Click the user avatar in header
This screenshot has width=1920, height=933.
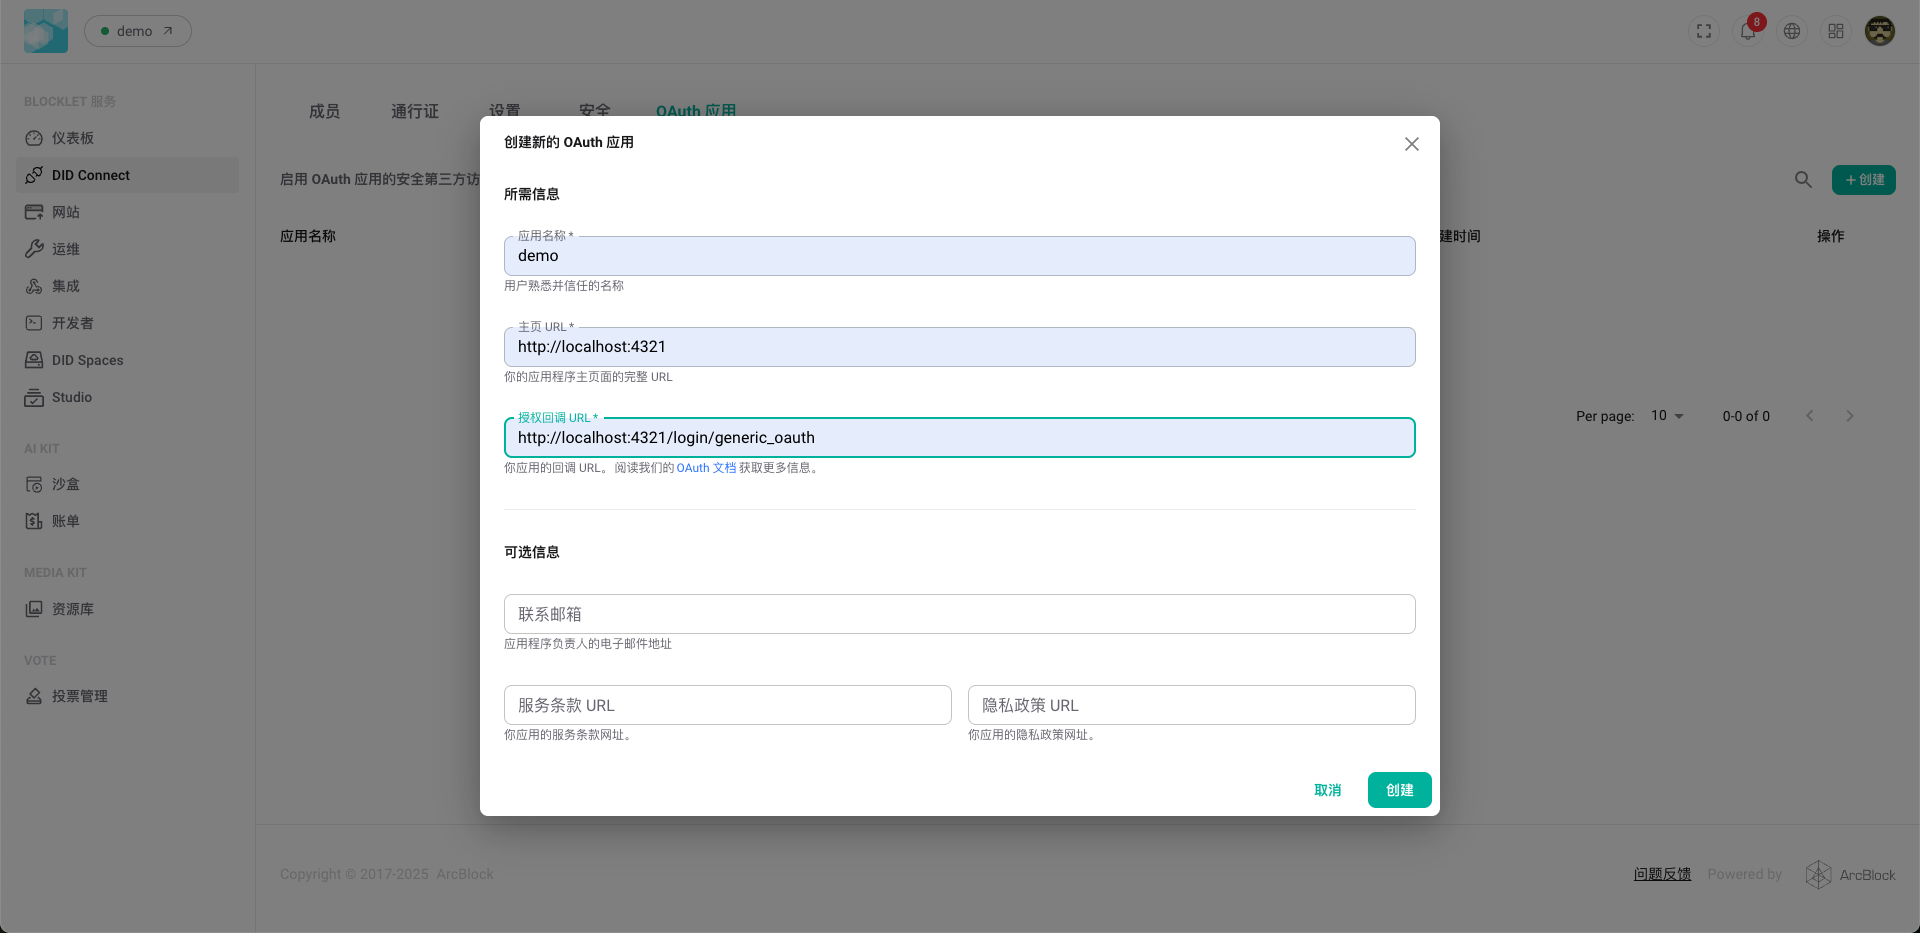pyautogui.click(x=1880, y=31)
